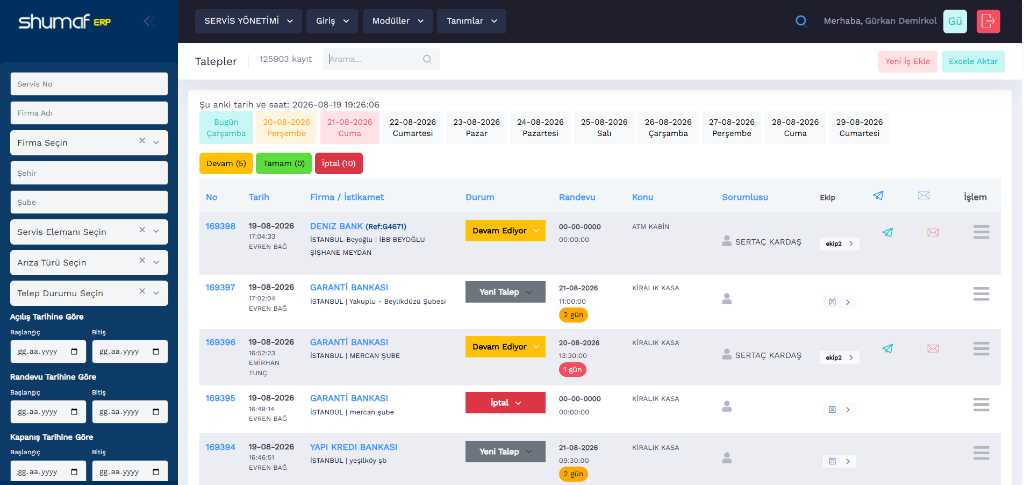Select the 29-08-2026 Cumartesi date tab
1024x485 pixels.
[859, 127]
